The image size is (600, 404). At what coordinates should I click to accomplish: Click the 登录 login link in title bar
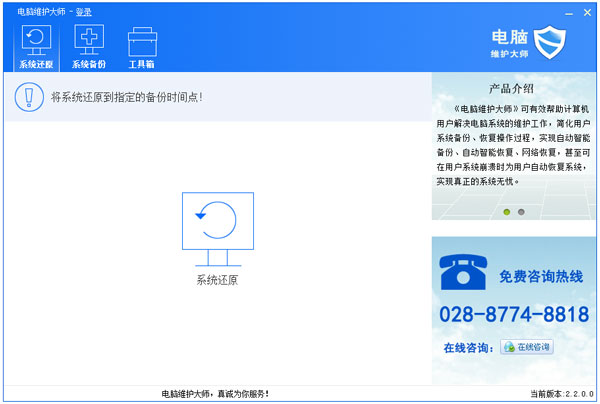85,12
